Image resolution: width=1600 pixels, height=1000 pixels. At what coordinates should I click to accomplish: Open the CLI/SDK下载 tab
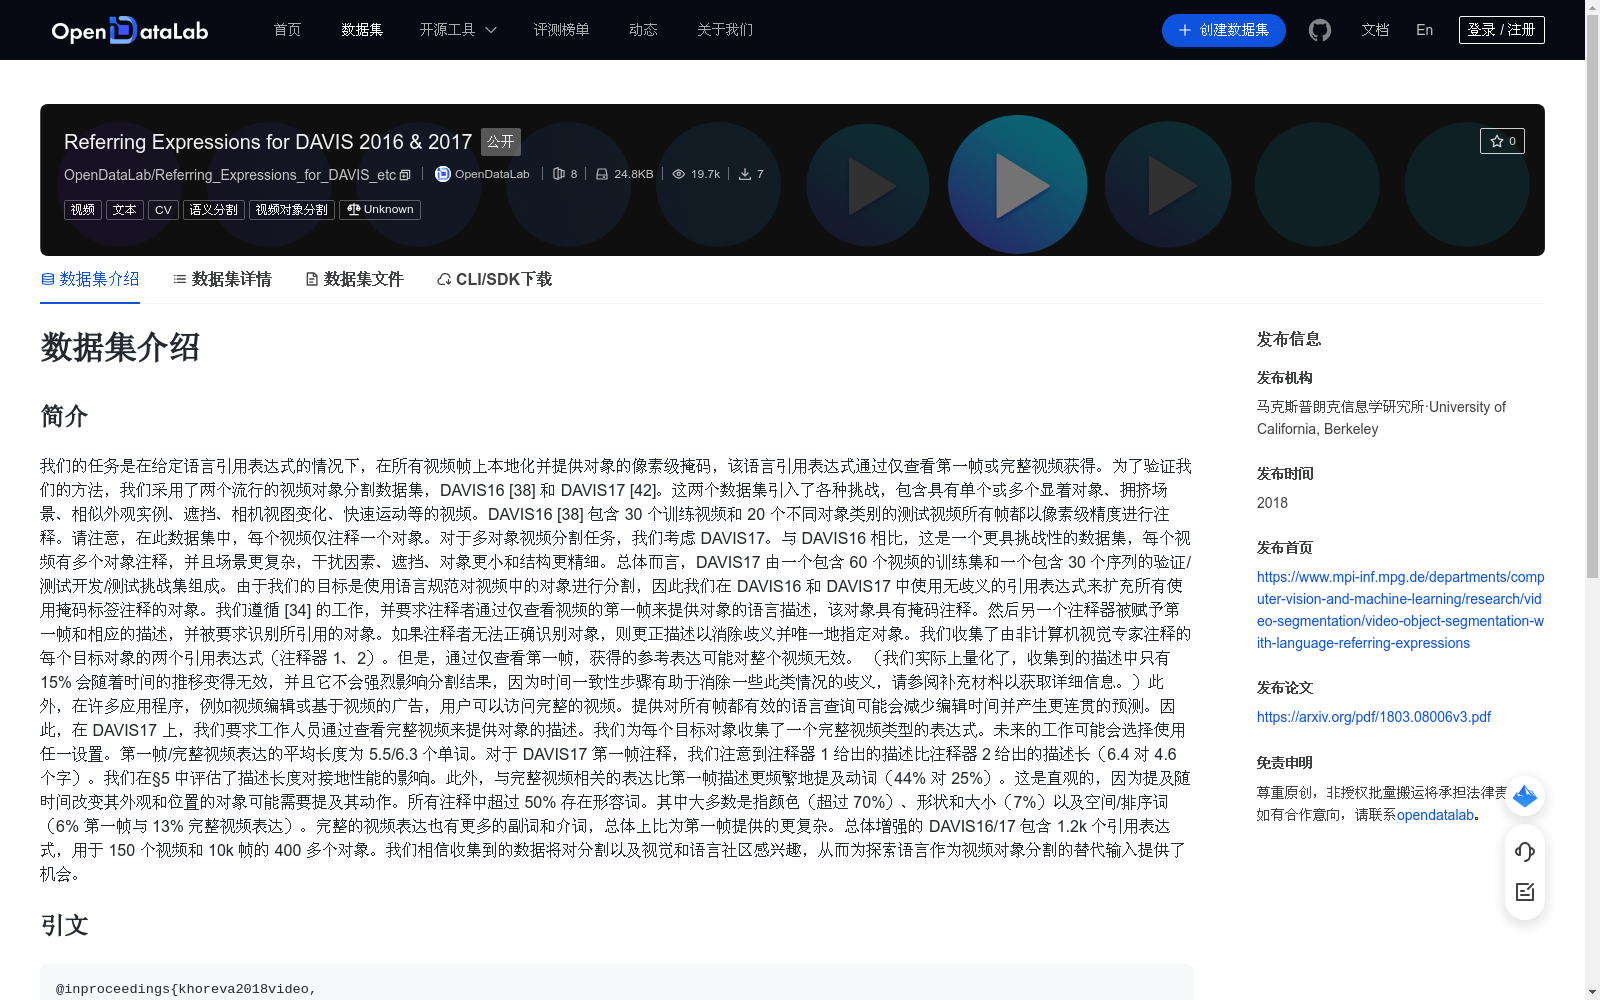(x=494, y=279)
